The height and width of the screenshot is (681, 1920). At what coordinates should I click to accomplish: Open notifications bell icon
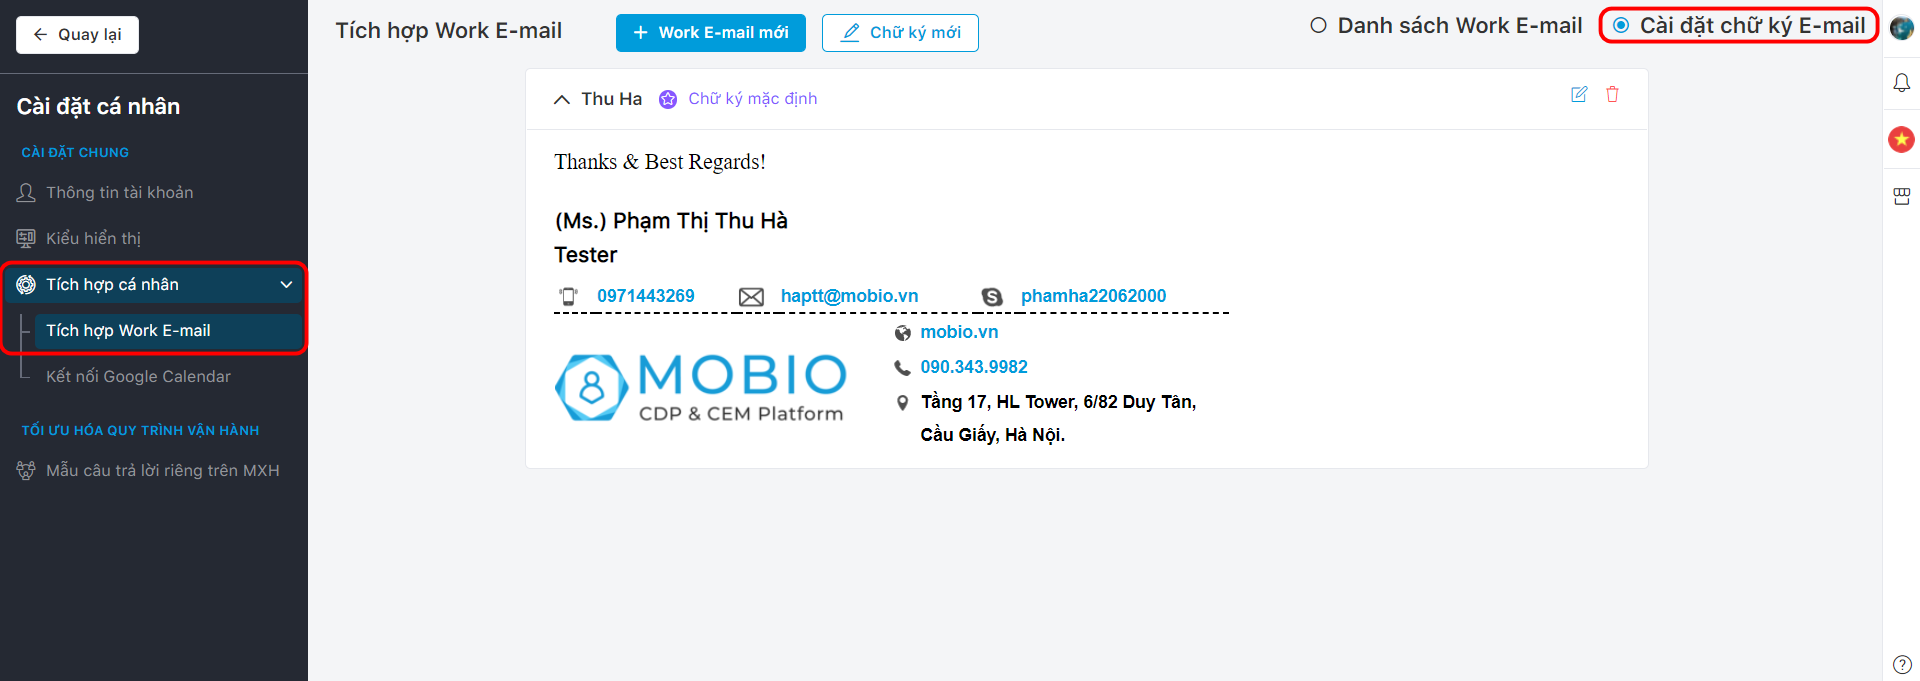(x=1901, y=83)
